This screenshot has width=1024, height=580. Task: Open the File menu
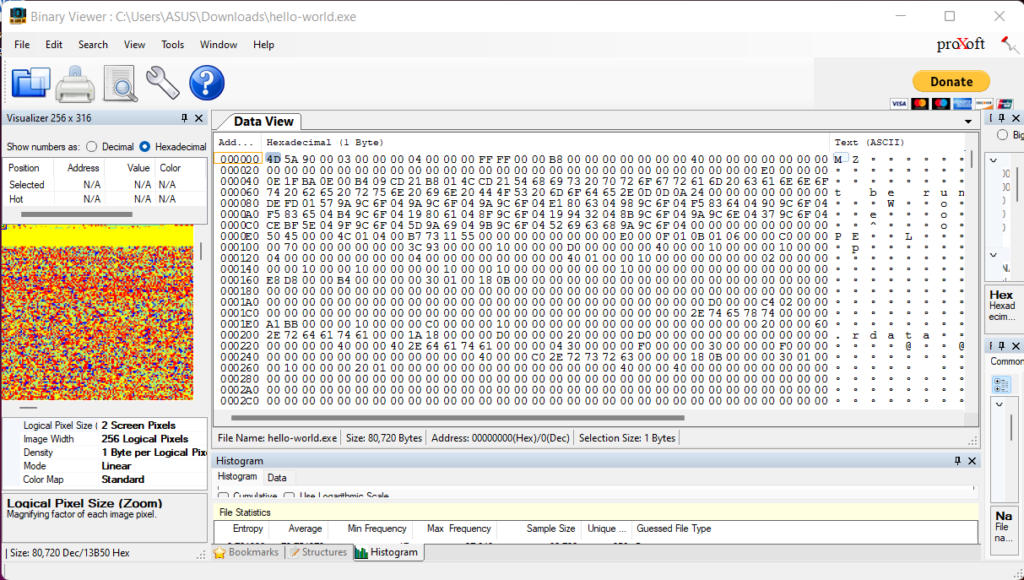click(22, 44)
